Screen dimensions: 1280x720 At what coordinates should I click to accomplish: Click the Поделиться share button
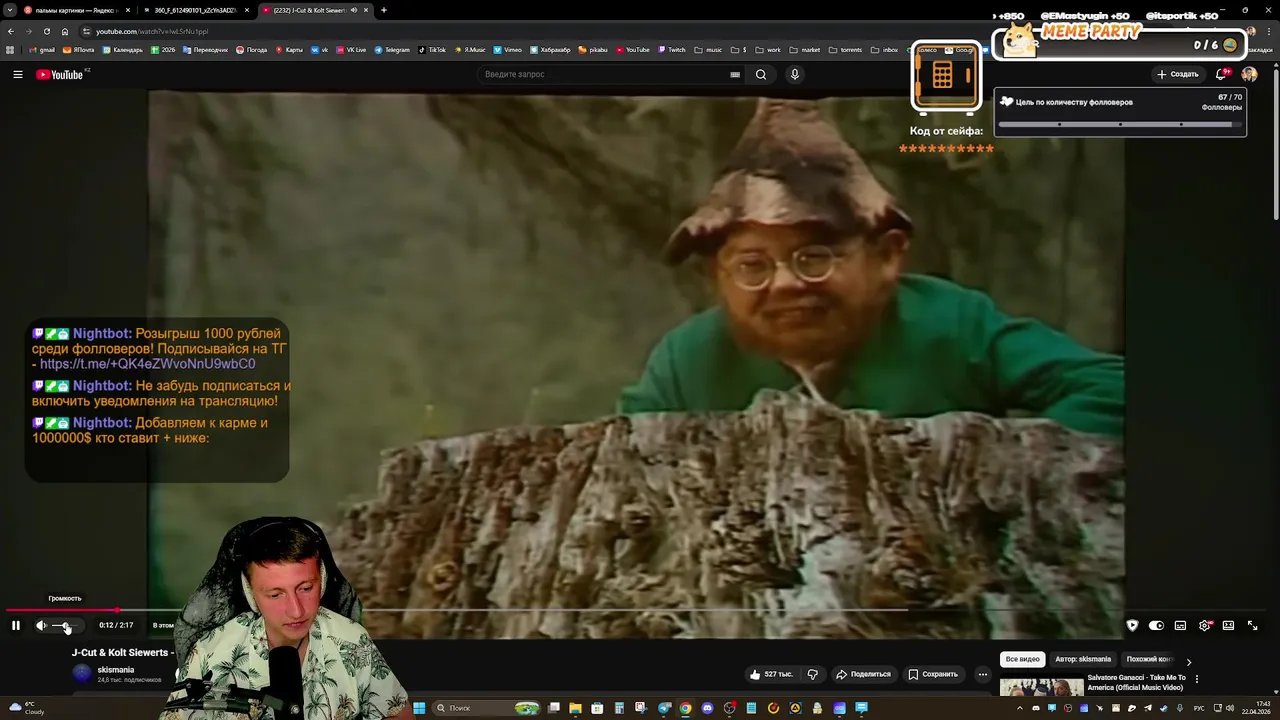tap(863, 674)
